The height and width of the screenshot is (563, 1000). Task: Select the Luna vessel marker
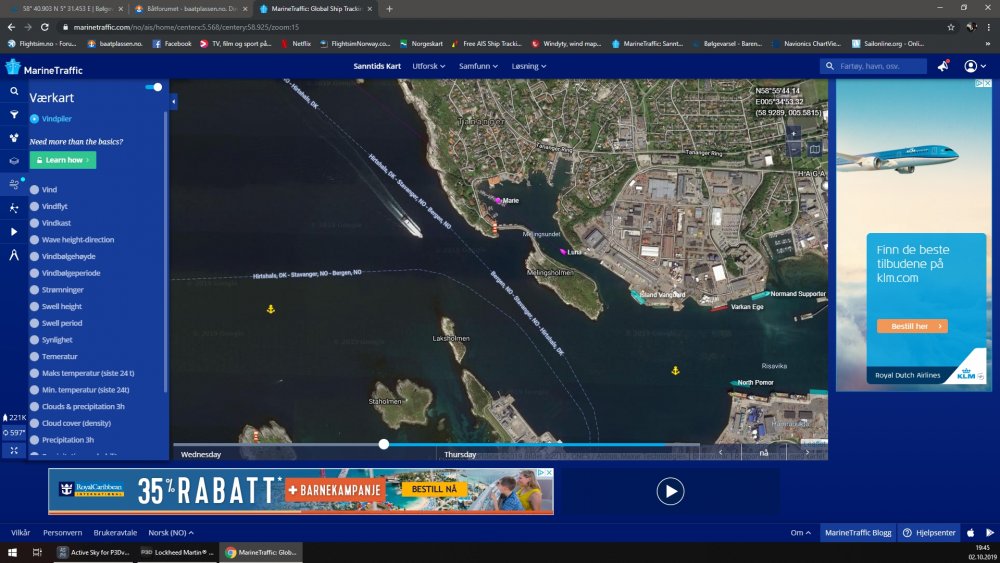click(563, 252)
